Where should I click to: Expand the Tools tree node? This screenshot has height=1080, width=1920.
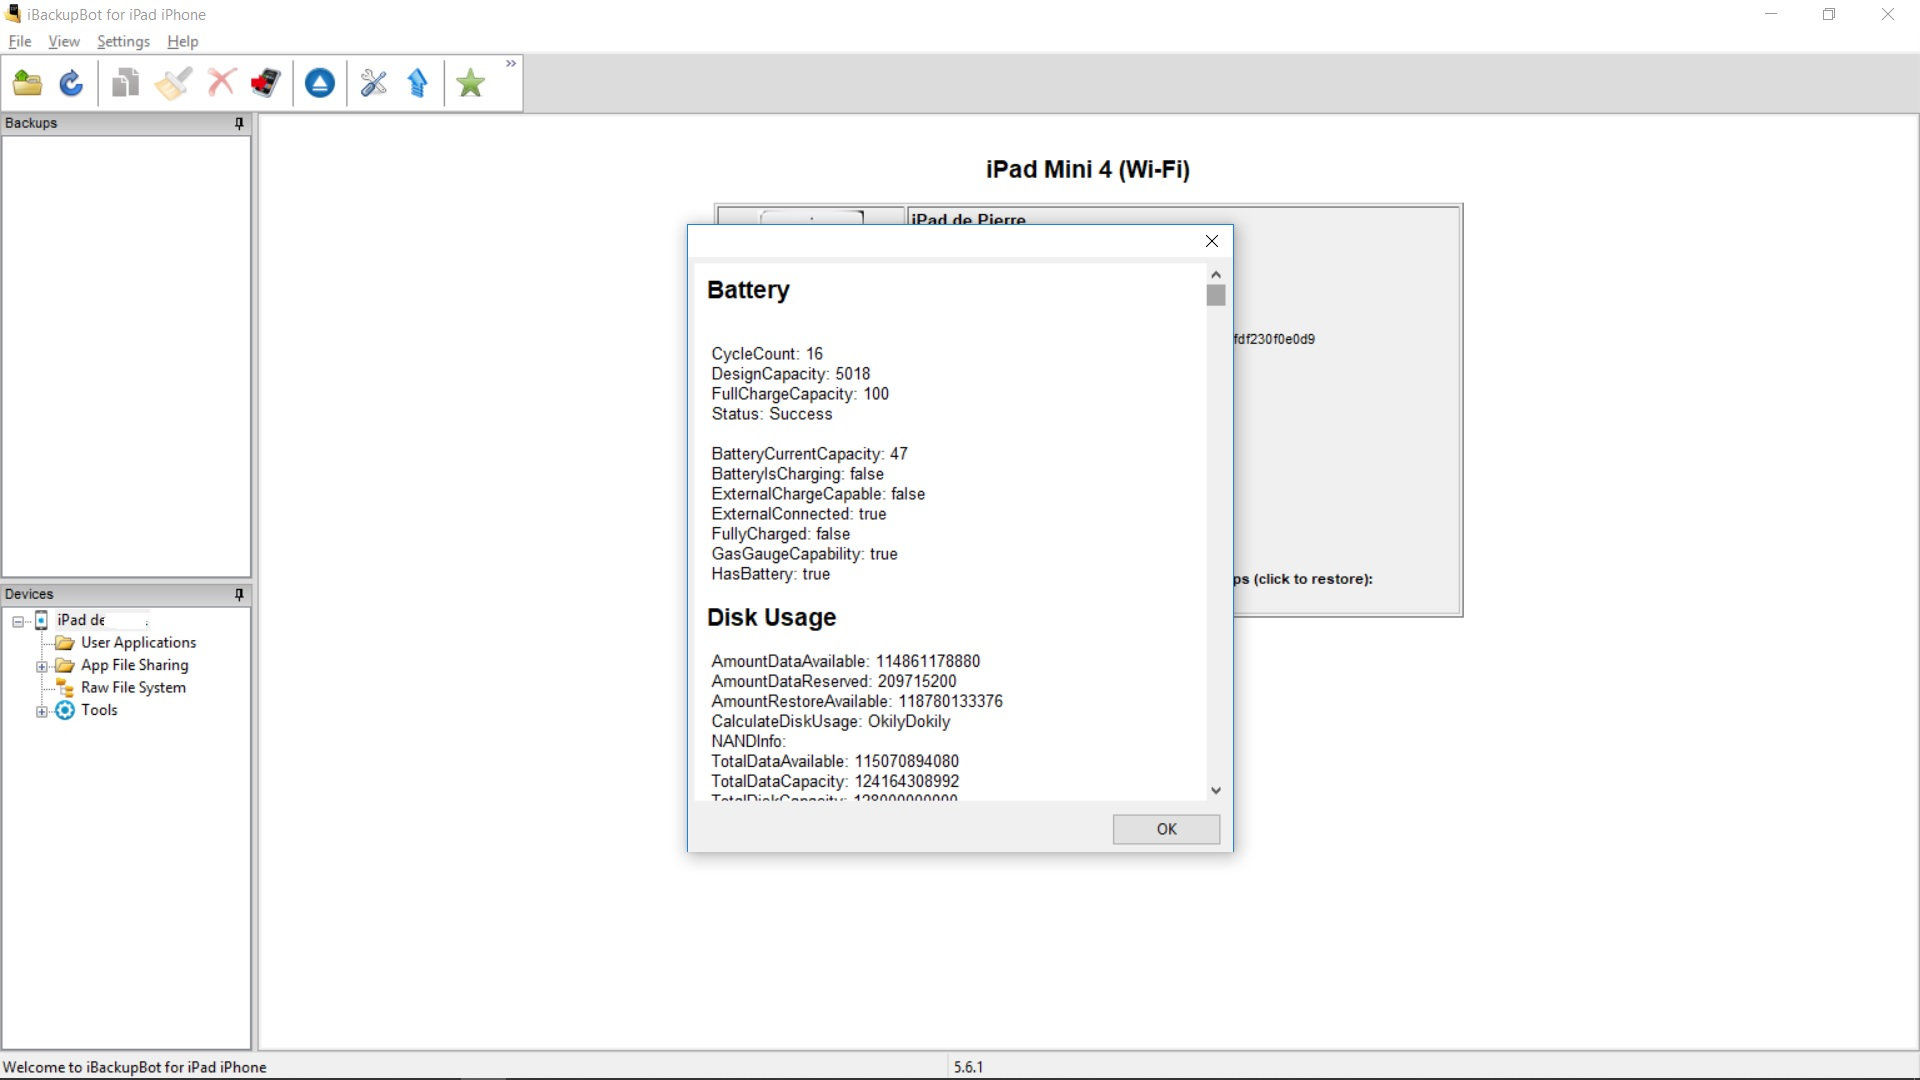tap(42, 711)
